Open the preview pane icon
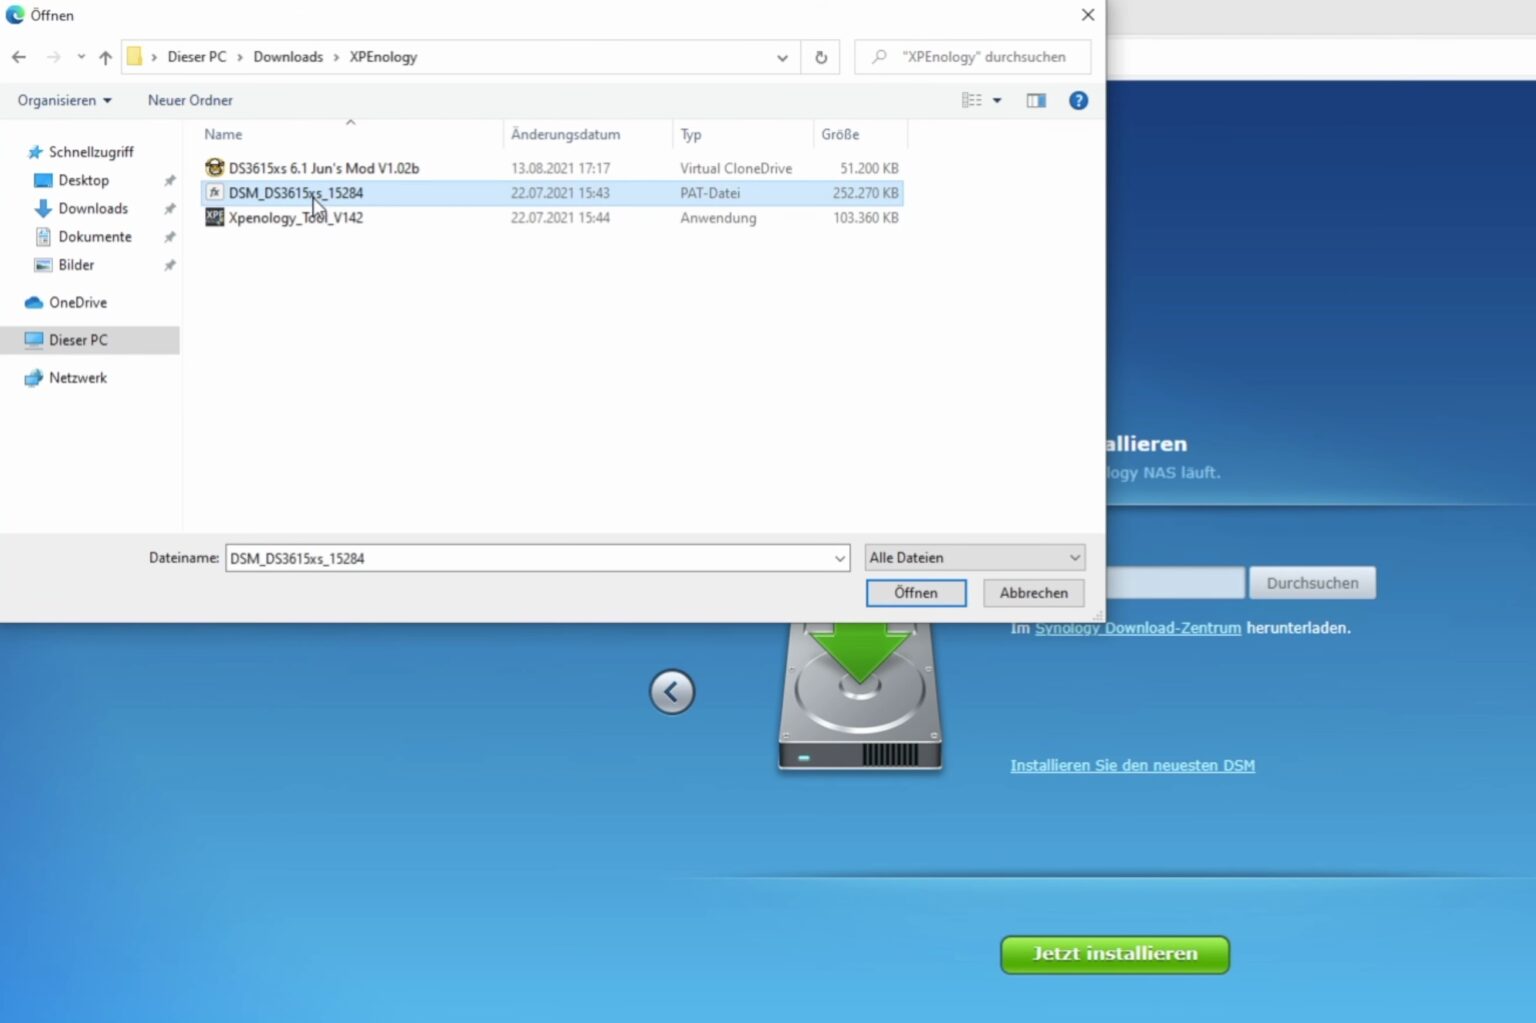 [1035, 100]
